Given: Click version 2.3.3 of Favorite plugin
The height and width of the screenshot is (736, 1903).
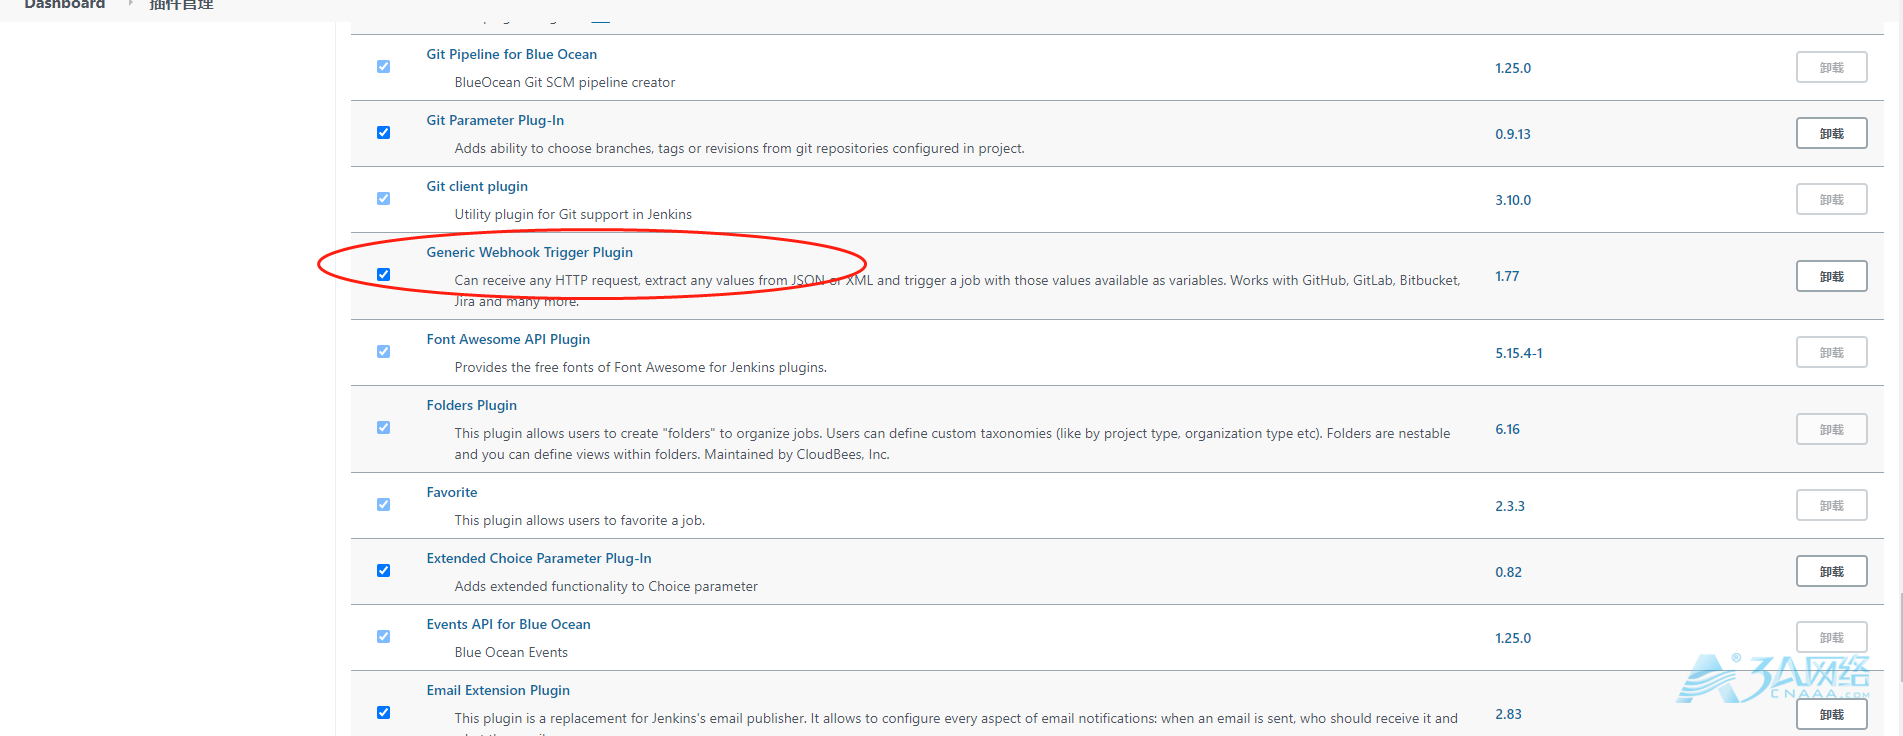Looking at the screenshot, I should point(1510,506).
